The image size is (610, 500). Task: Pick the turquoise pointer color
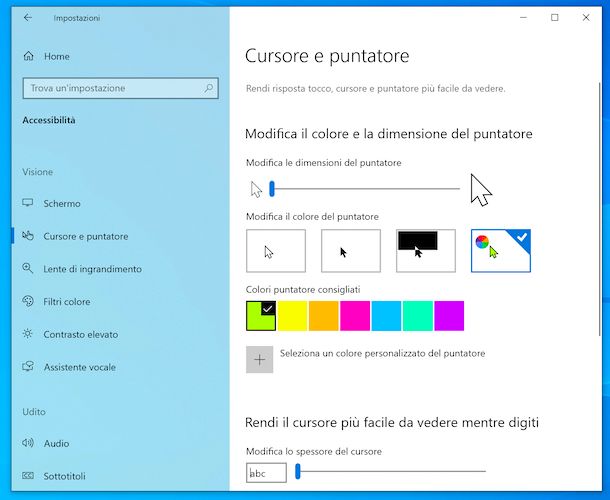pos(418,316)
